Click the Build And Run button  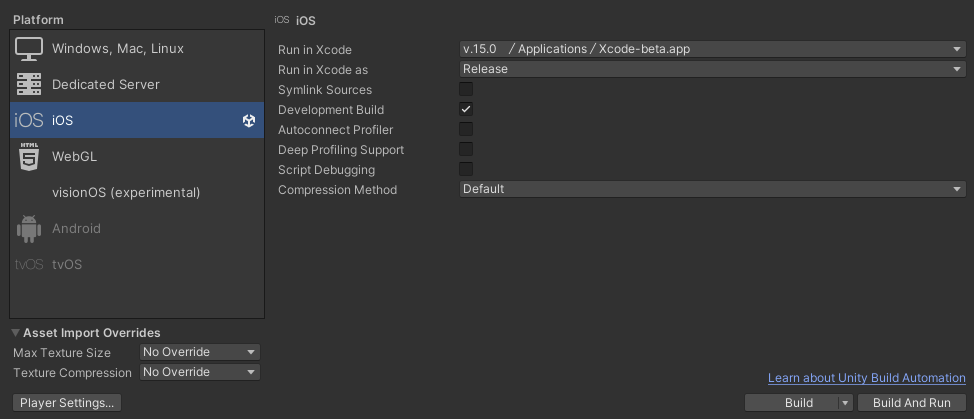pos(911,403)
